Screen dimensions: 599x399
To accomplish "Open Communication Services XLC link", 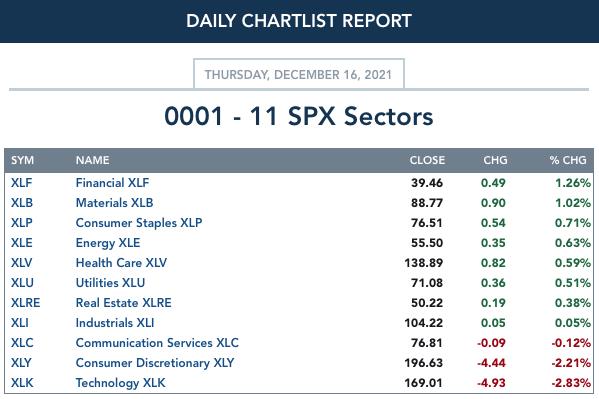I will [x=157, y=343].
